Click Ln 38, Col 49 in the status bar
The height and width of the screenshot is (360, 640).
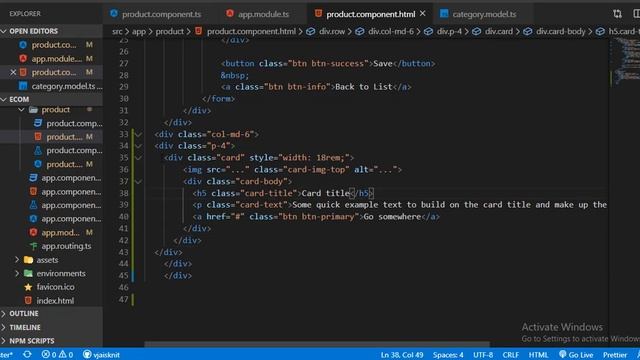coord(402,355)
